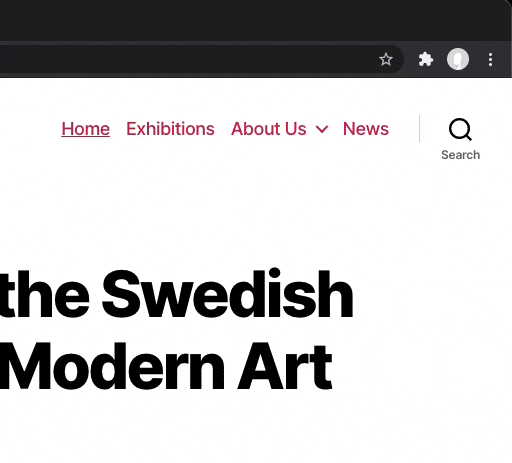
Task: Click the "Modern Art" heading line
Action: pyautogui.click(x=166, y=366)
